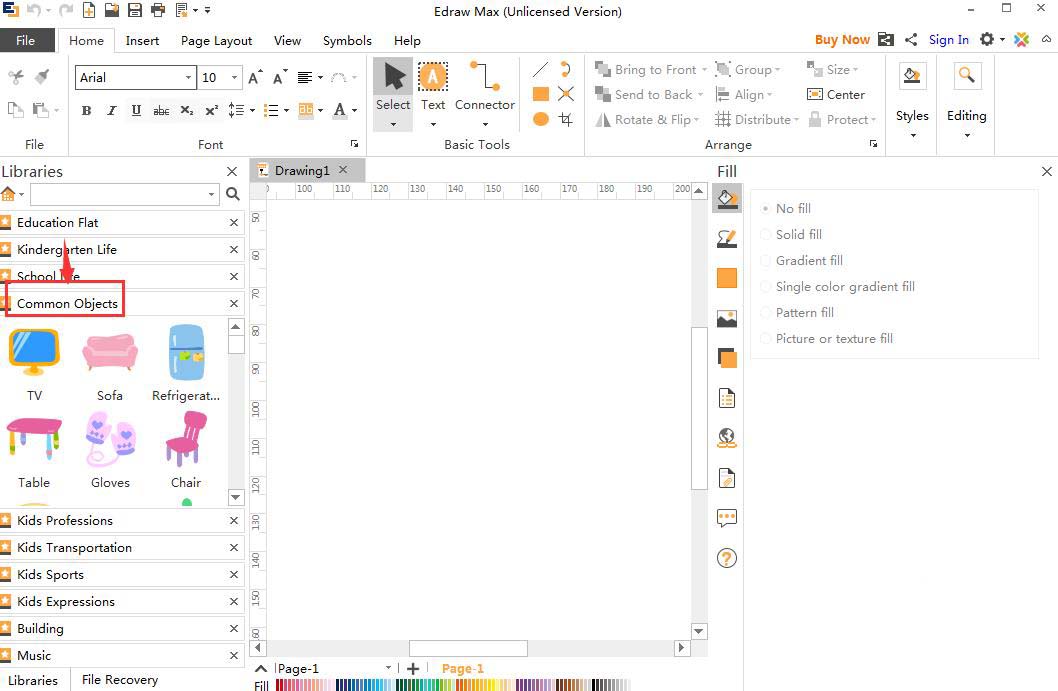This screenshot has height=691, width=1058.
Task: Pick the line drawing tool
Action: (540, 70)
